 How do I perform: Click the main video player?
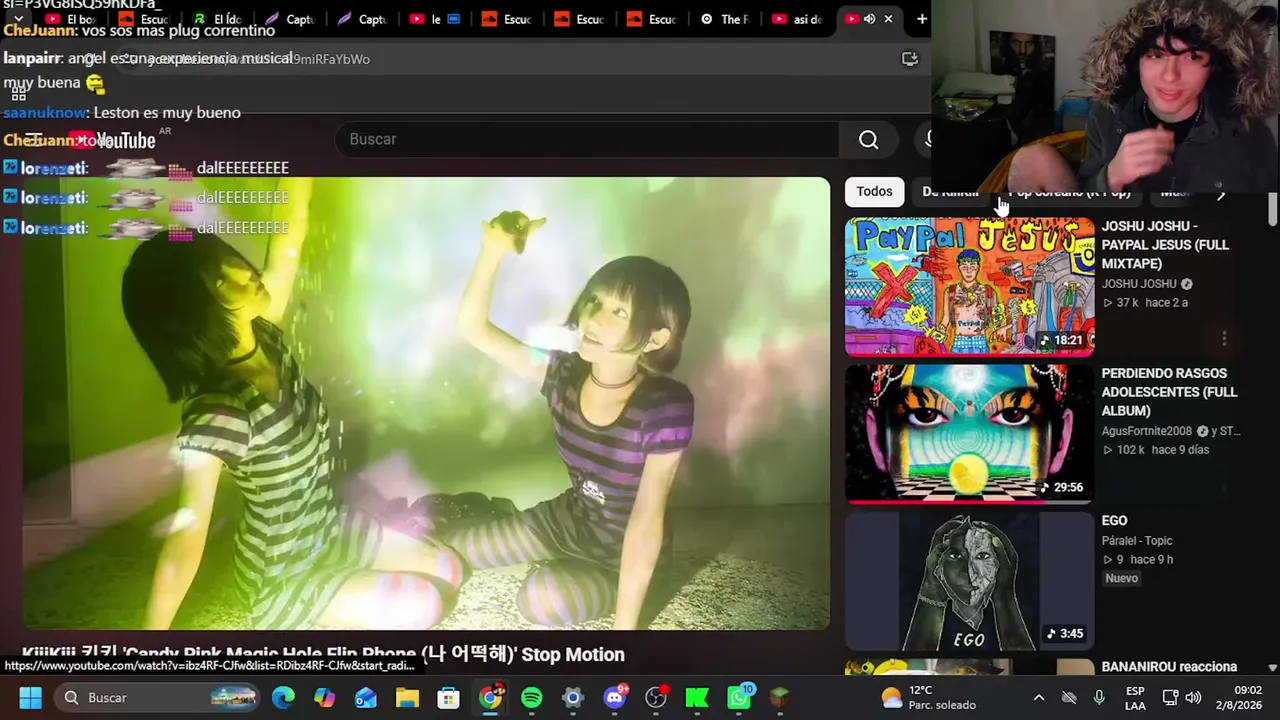click(x=426, y=404)
